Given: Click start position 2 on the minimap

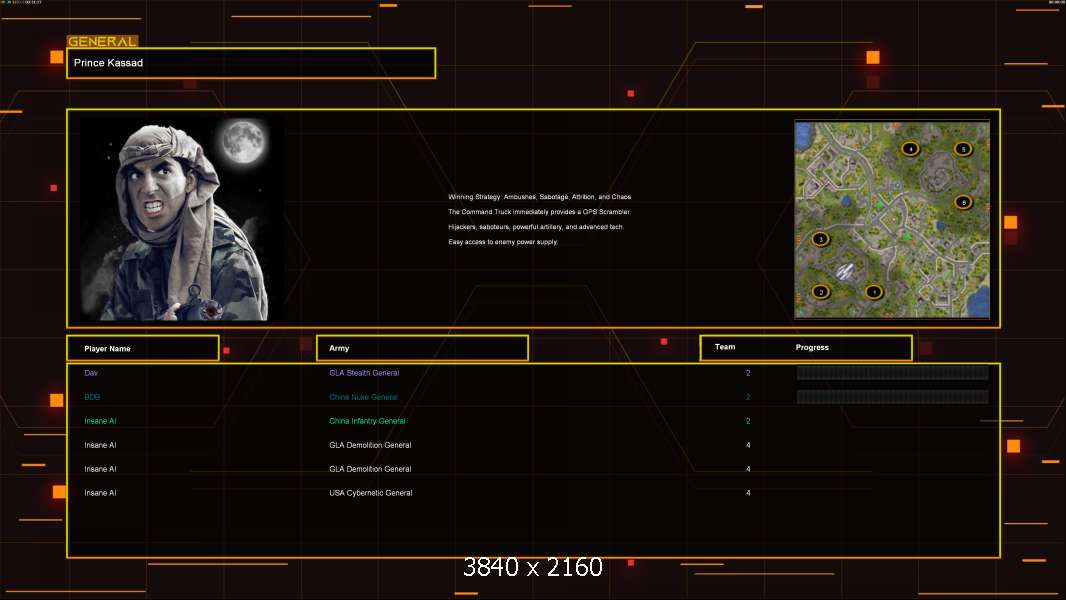Looking at the screenshot, I should [x=822, y=293].
